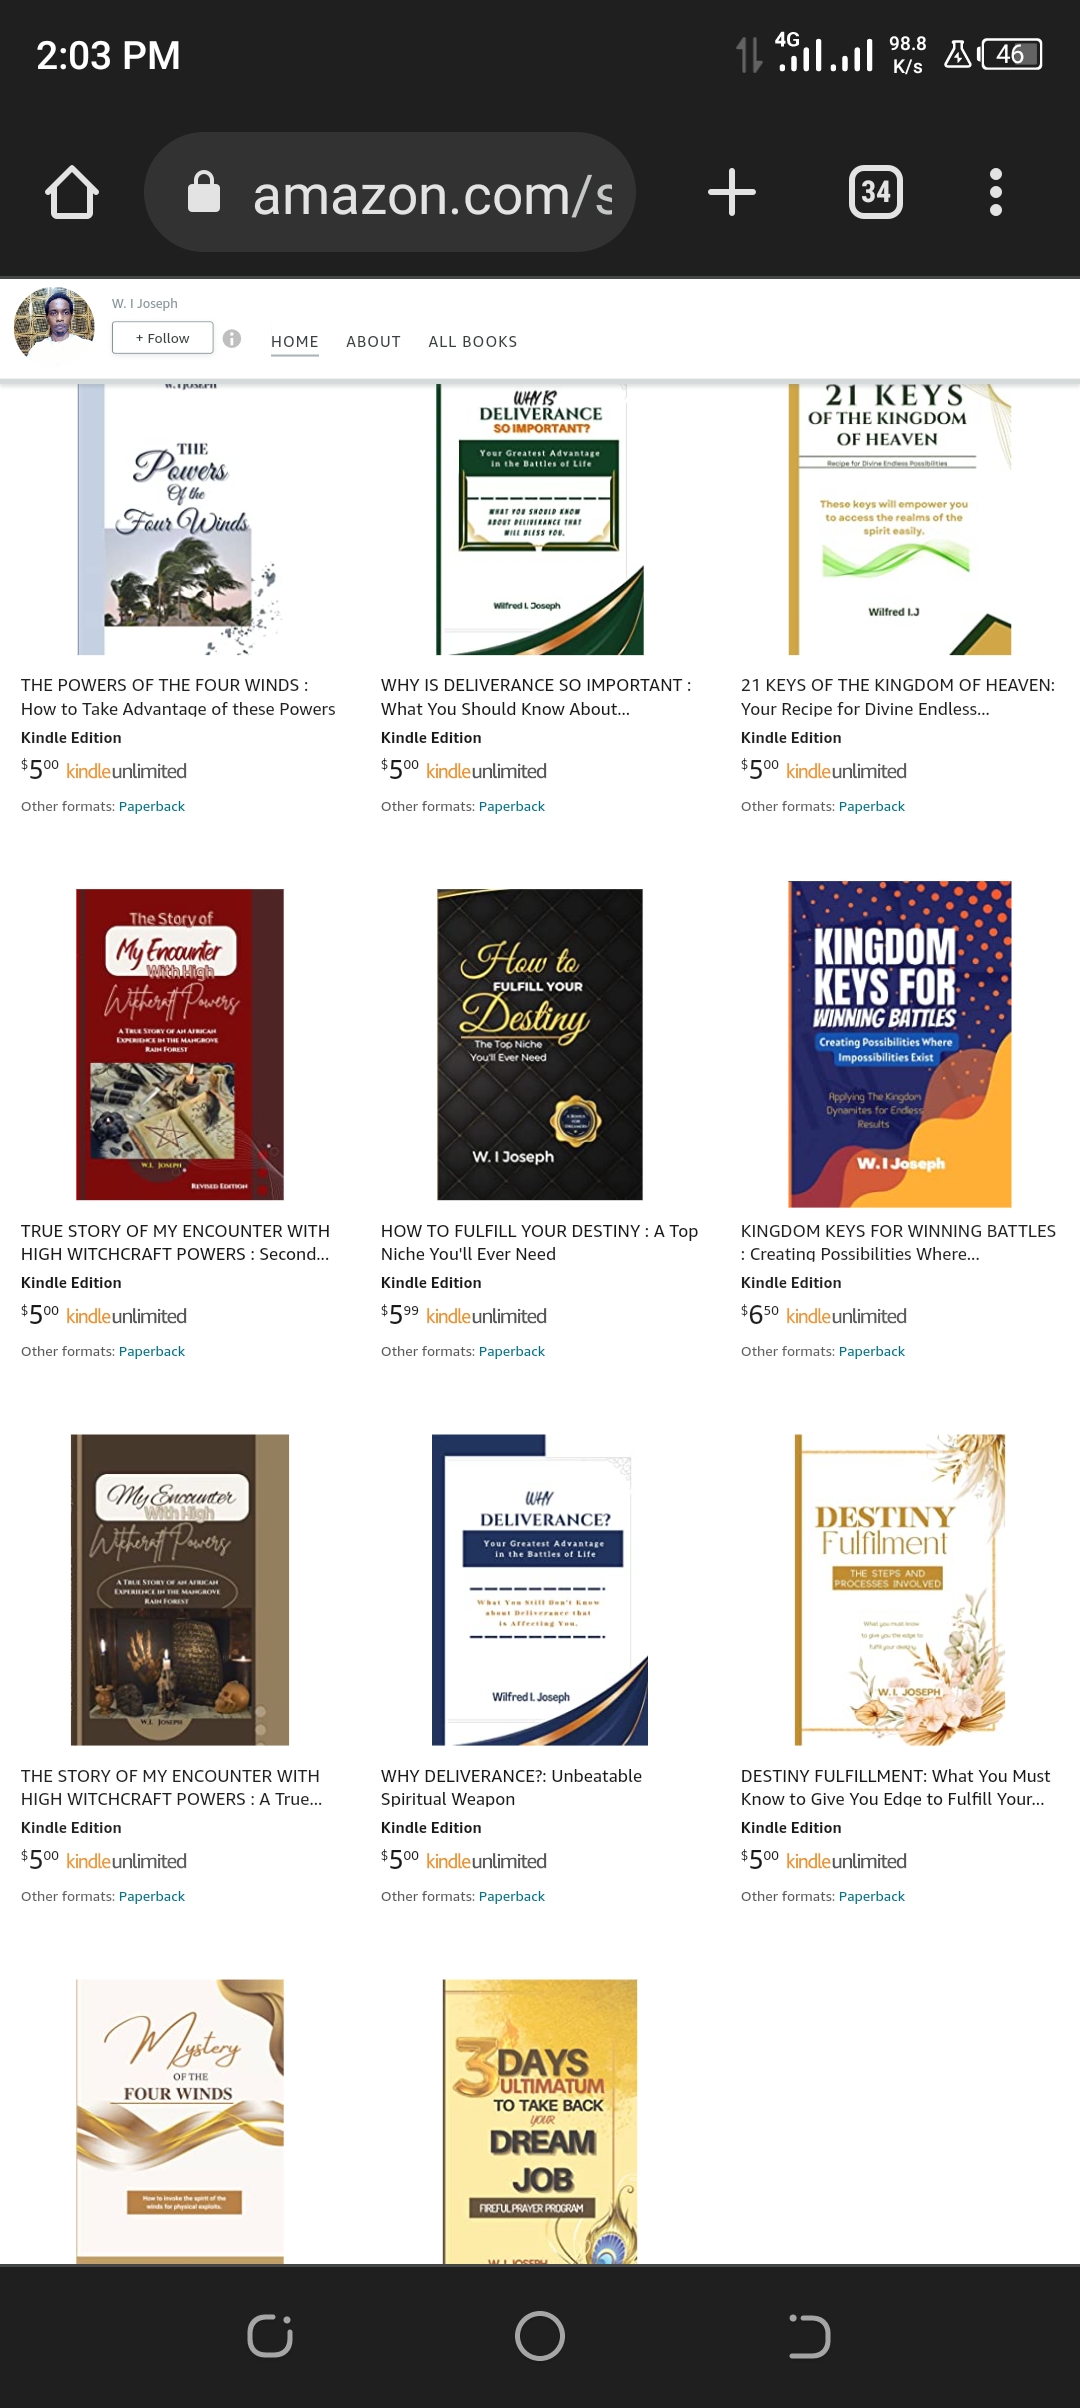The image size is (1080, 2408).
Task: Open Paperback format for Four Winds book
Action: click(152, 806)
